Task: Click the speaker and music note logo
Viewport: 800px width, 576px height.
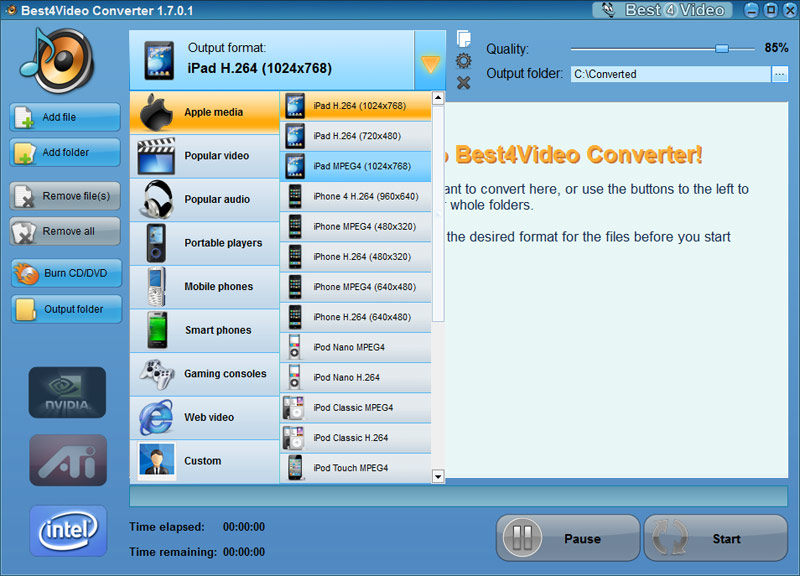Action: point(57,61)
